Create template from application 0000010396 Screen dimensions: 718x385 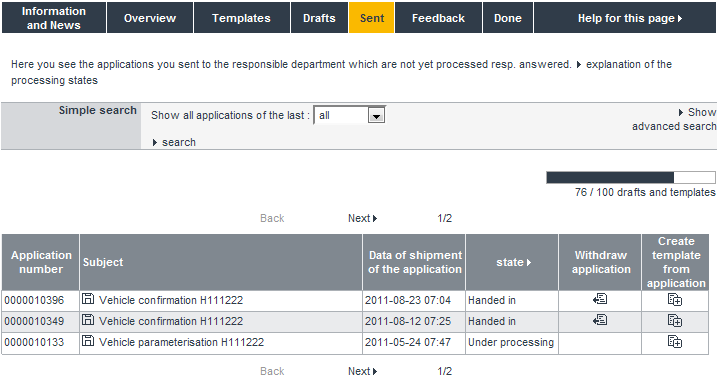tap(675, 300)
